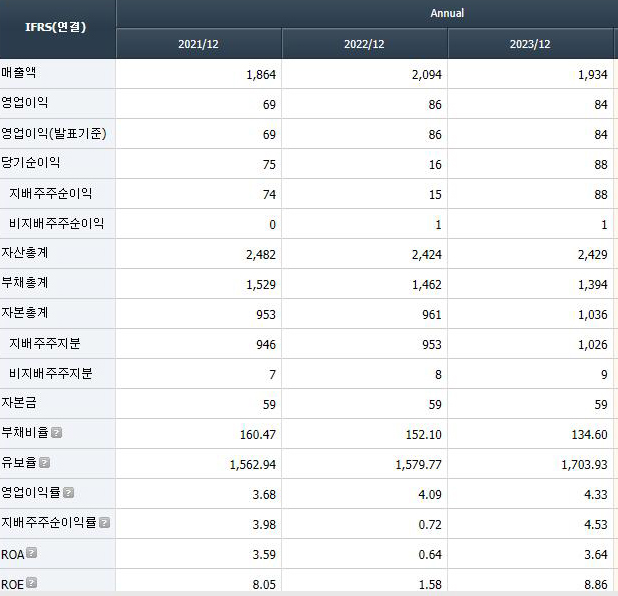Click revenue value 1,864
618x596 pixels.
[x=261, y=74]
